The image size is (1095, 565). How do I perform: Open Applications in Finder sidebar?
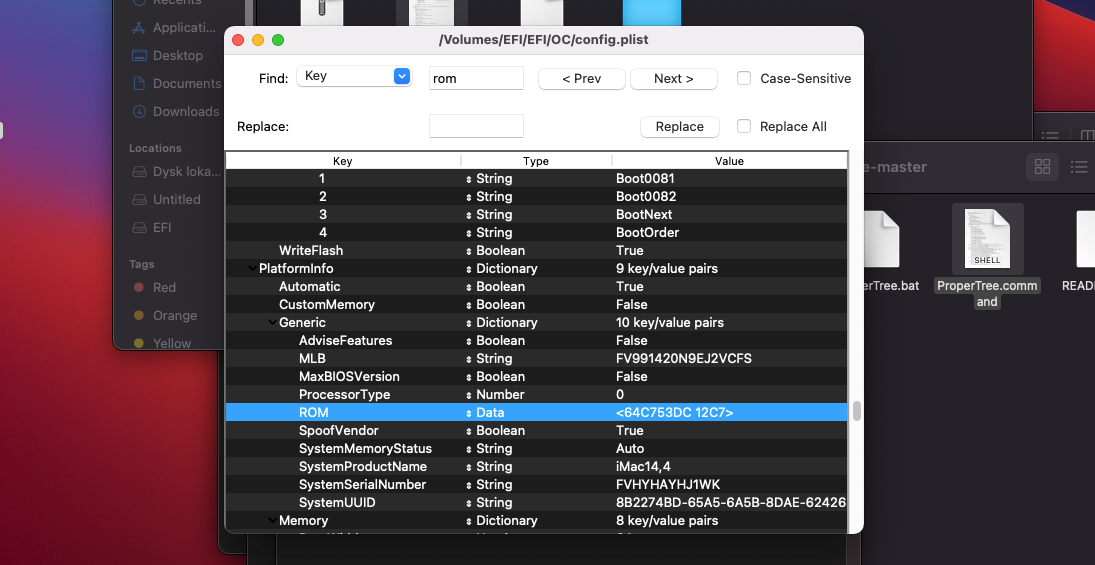(x=175, y=28)
